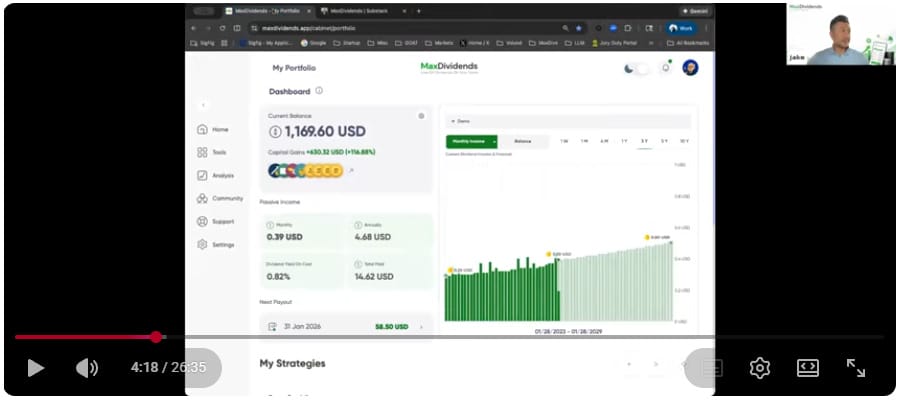Open the All Bookmarks folder
This screenshot has height=401, width=902.
pos(688,43)
